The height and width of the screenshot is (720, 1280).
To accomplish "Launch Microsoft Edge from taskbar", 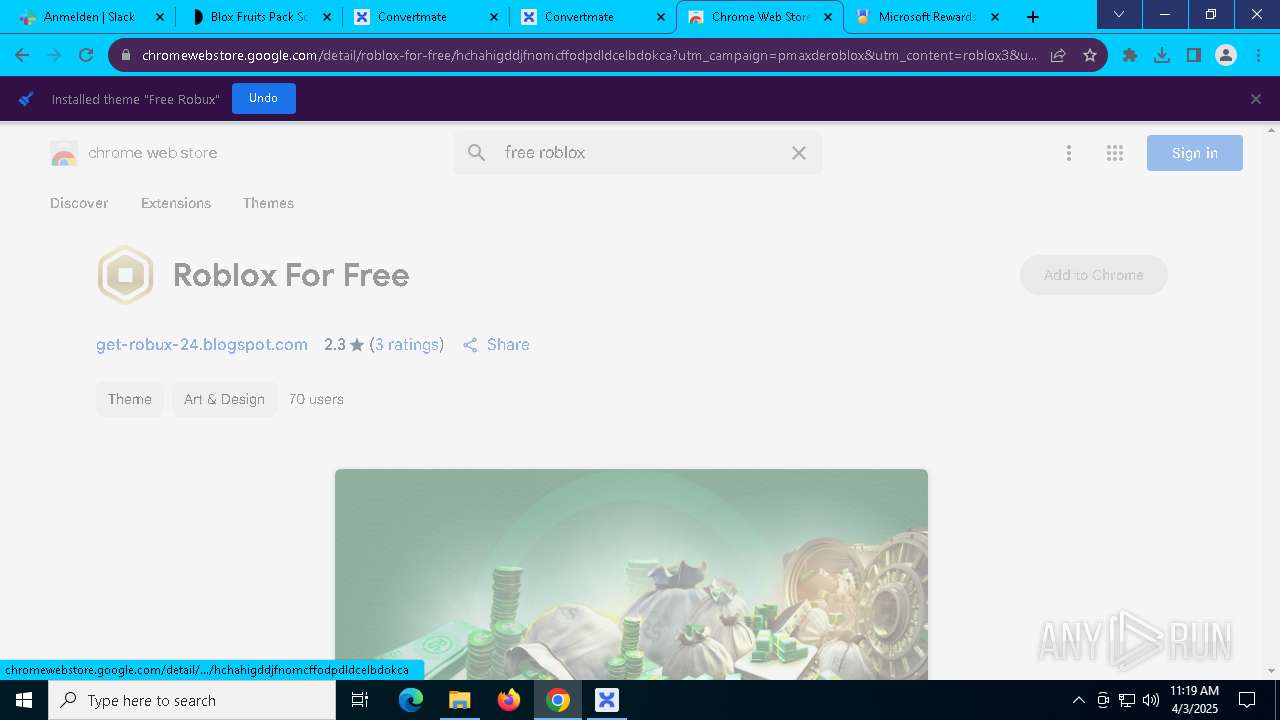I will click(411, 700).
